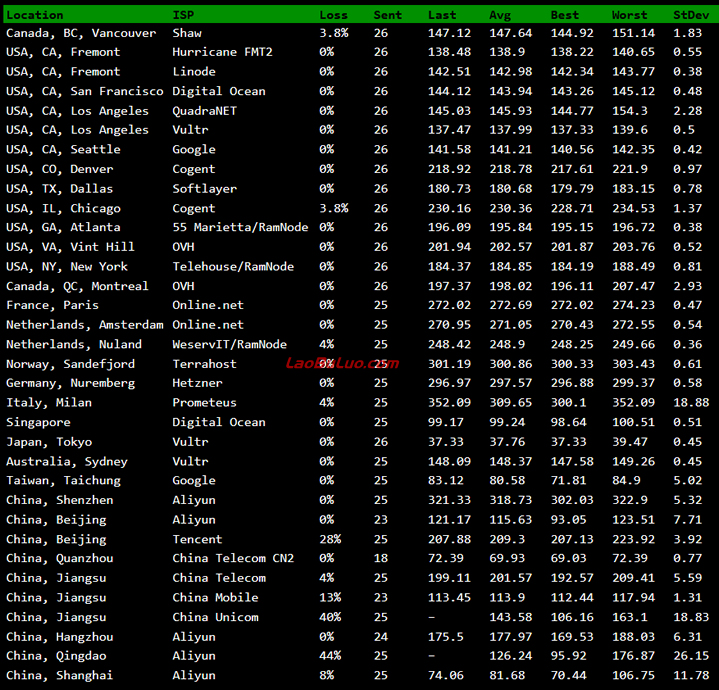Click the 8% loss for Shanghai
The height and width of the screenshot is (690, 719).
coord(326,675)
